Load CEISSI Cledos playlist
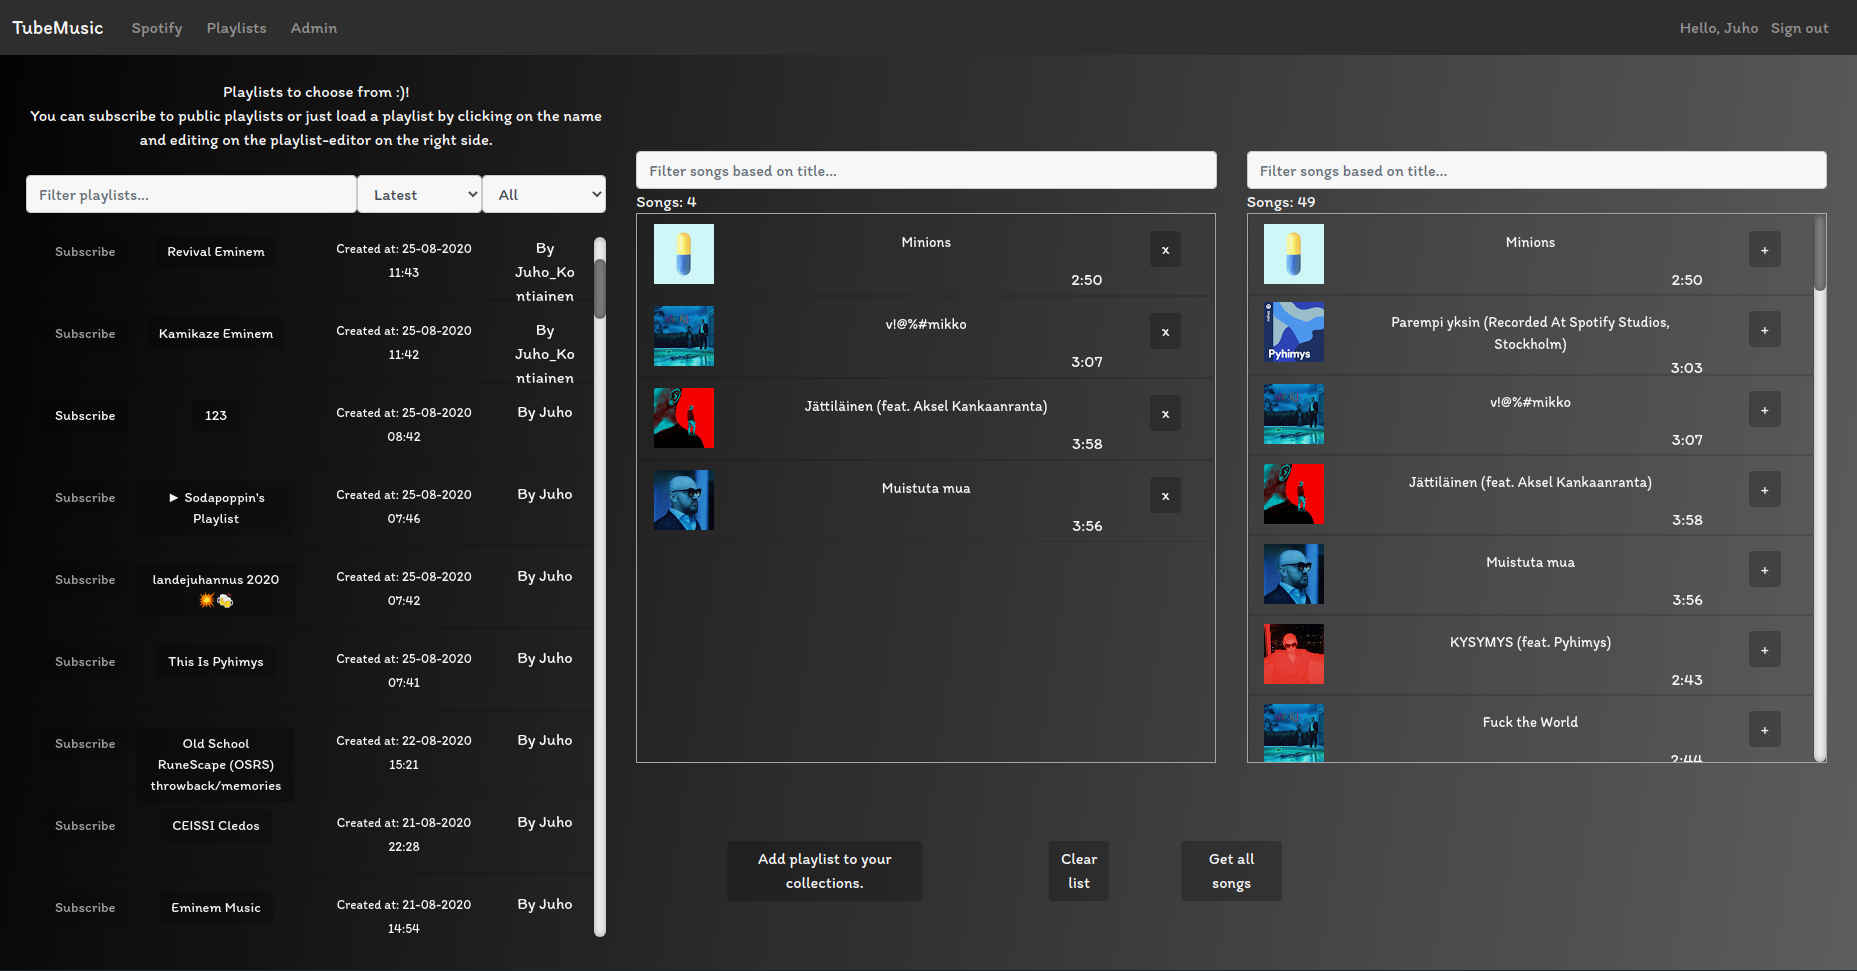The width and height of the screenshot is (1857, 971). (x=216, y=826)
